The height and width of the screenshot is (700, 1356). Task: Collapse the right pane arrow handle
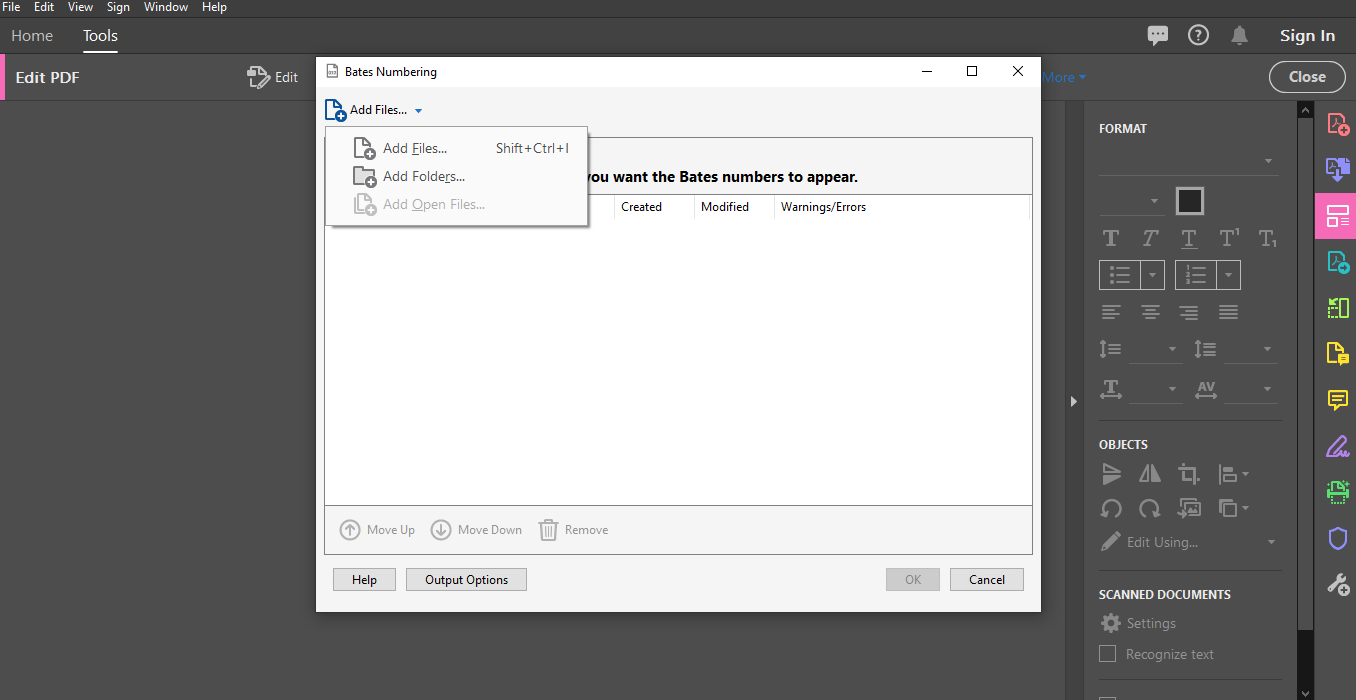(x=1073, y=401)
